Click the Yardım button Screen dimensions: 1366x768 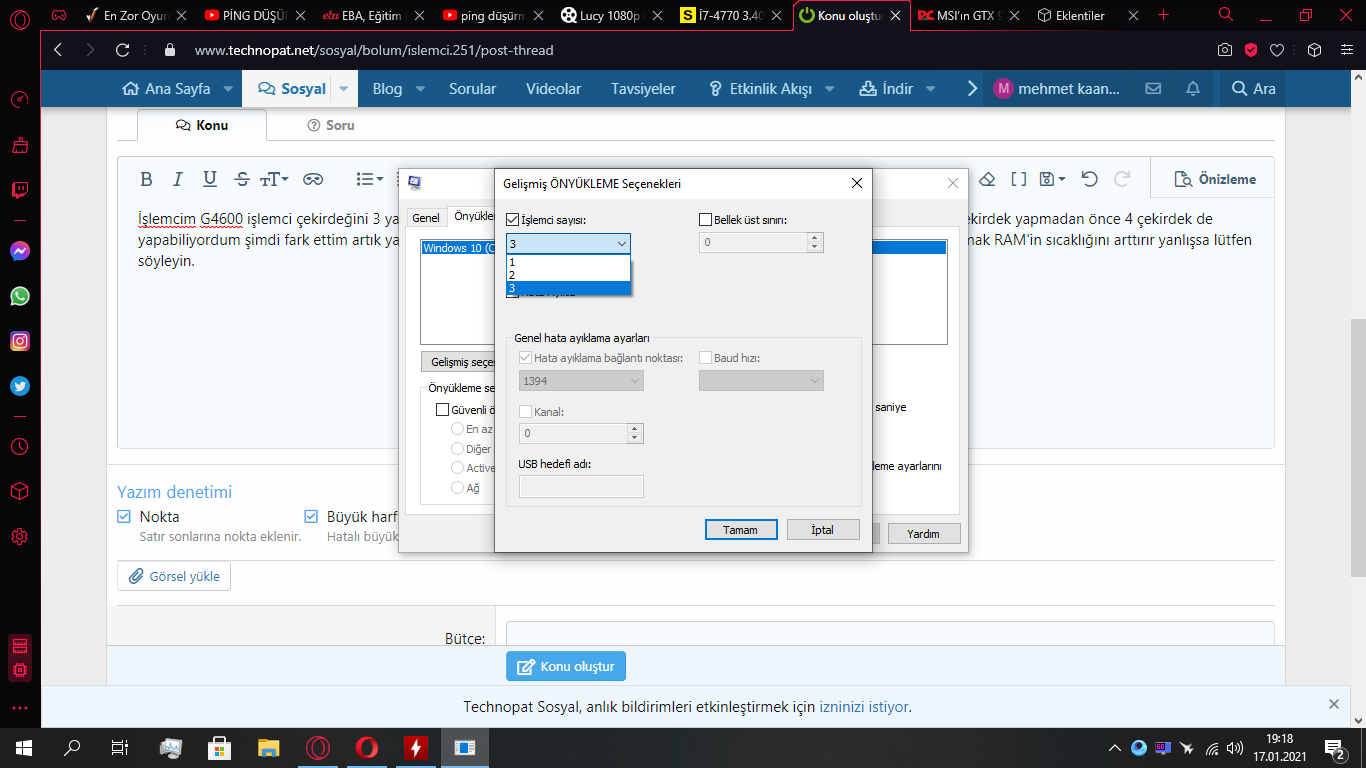923,534
